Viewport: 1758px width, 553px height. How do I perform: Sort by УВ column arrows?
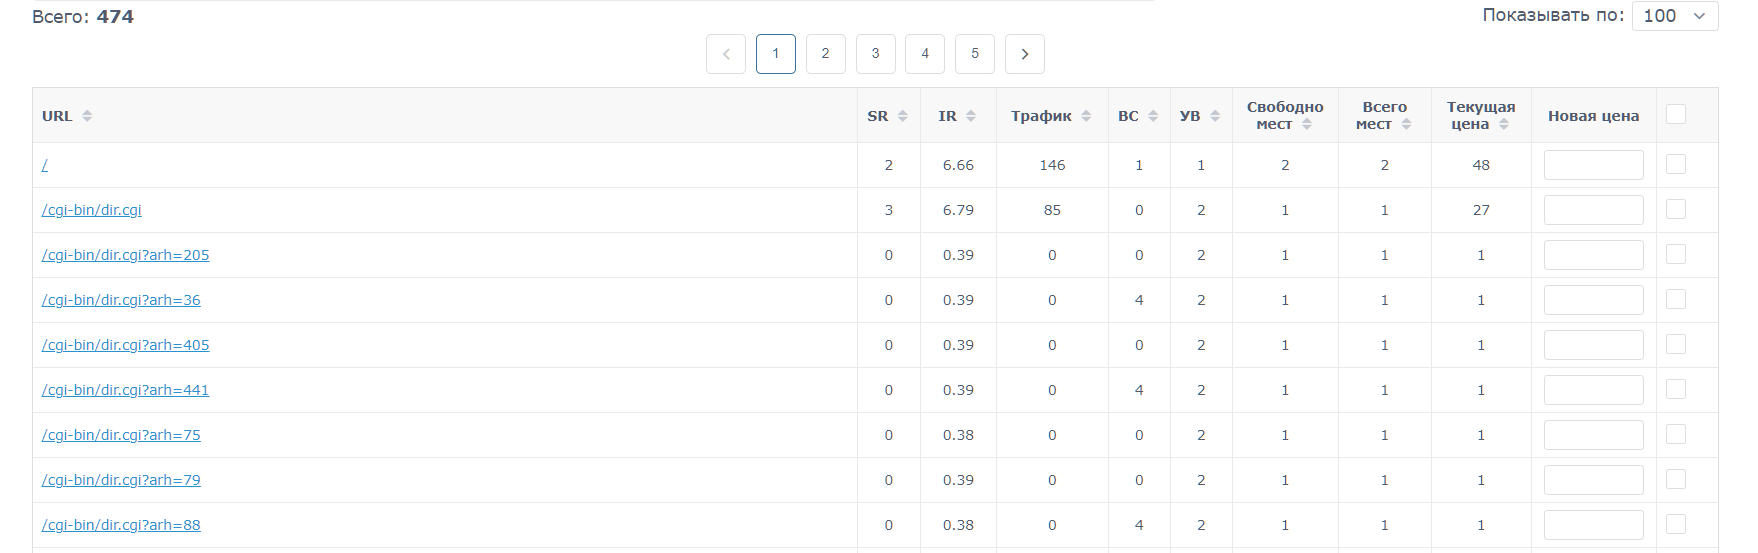click(x=1215, y=116)
